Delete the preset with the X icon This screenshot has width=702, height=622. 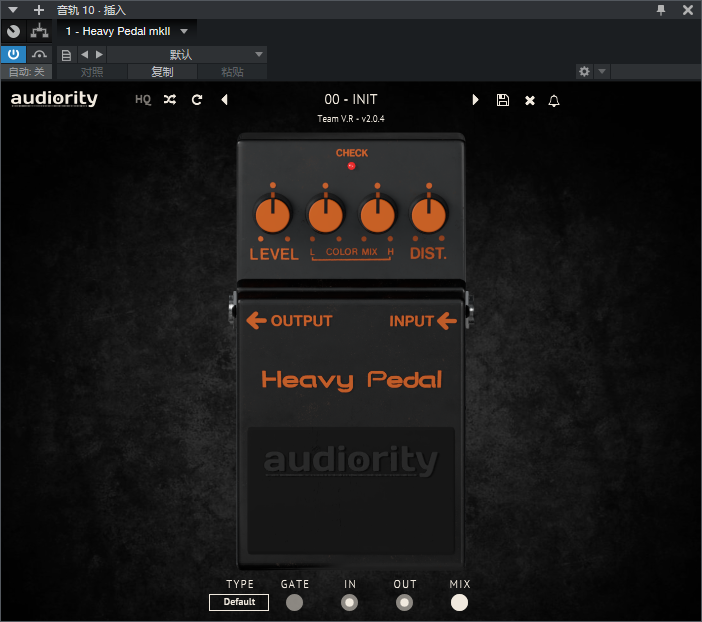[530, 100]
